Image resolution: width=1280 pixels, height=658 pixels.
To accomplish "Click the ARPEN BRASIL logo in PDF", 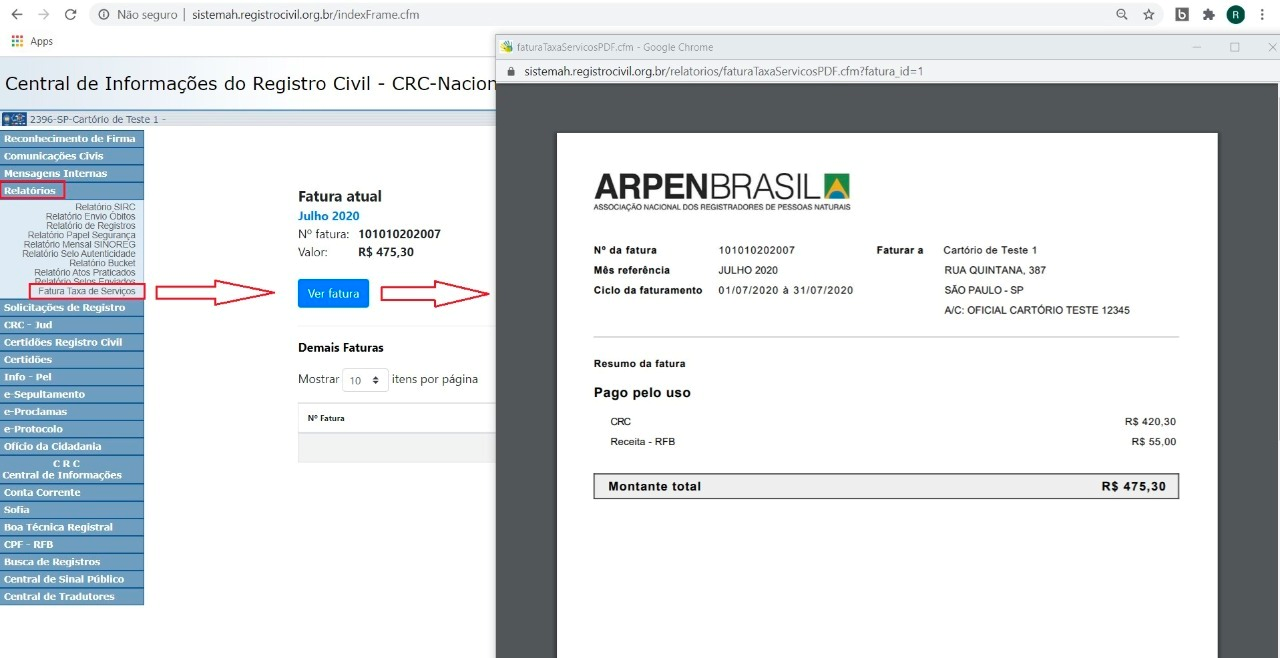I will [x=722, y=191].
